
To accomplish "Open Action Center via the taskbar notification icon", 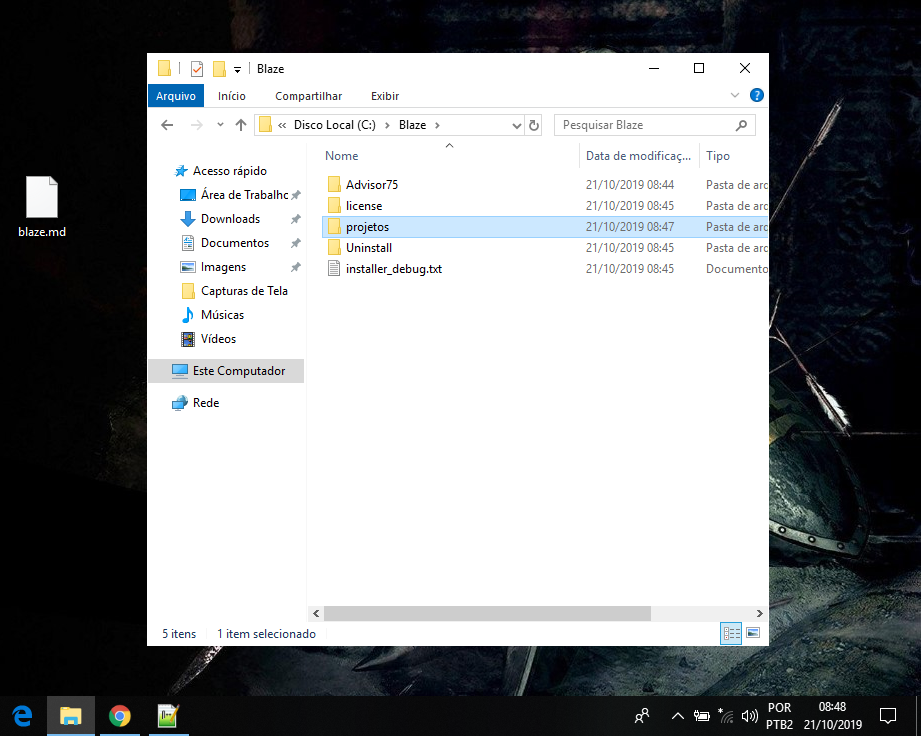I will pos(887,715).
